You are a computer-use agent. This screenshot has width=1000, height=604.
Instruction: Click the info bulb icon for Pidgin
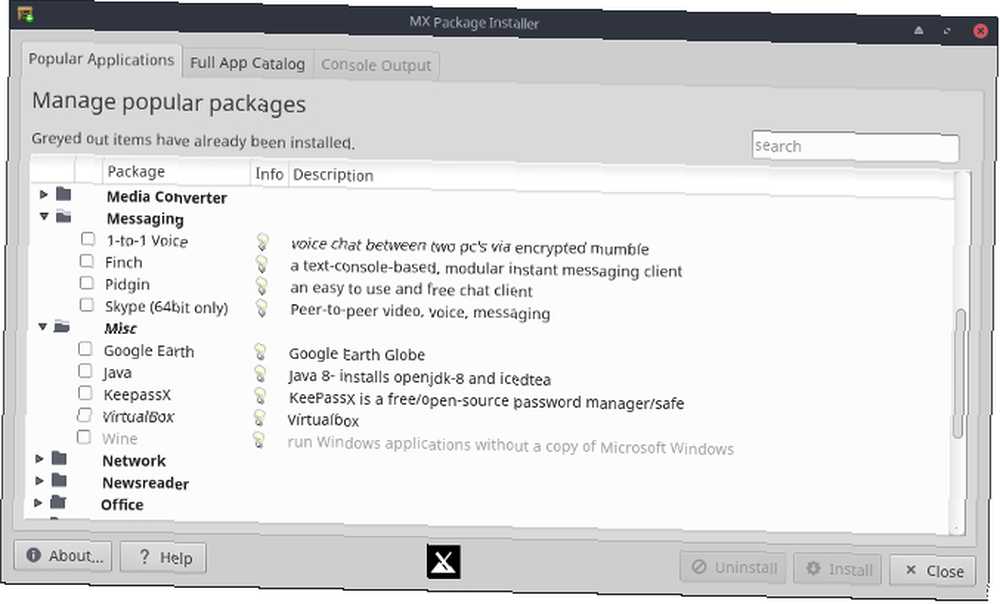261,285
